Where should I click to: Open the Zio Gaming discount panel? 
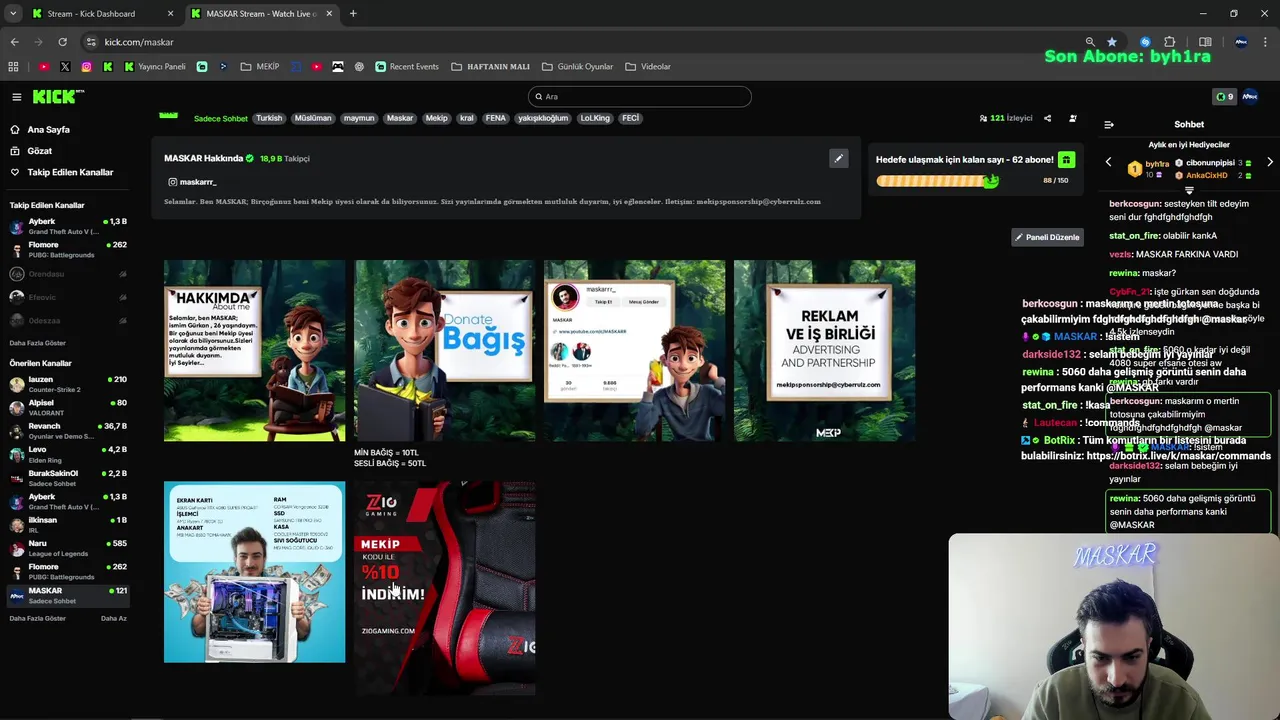coord(444,588)
